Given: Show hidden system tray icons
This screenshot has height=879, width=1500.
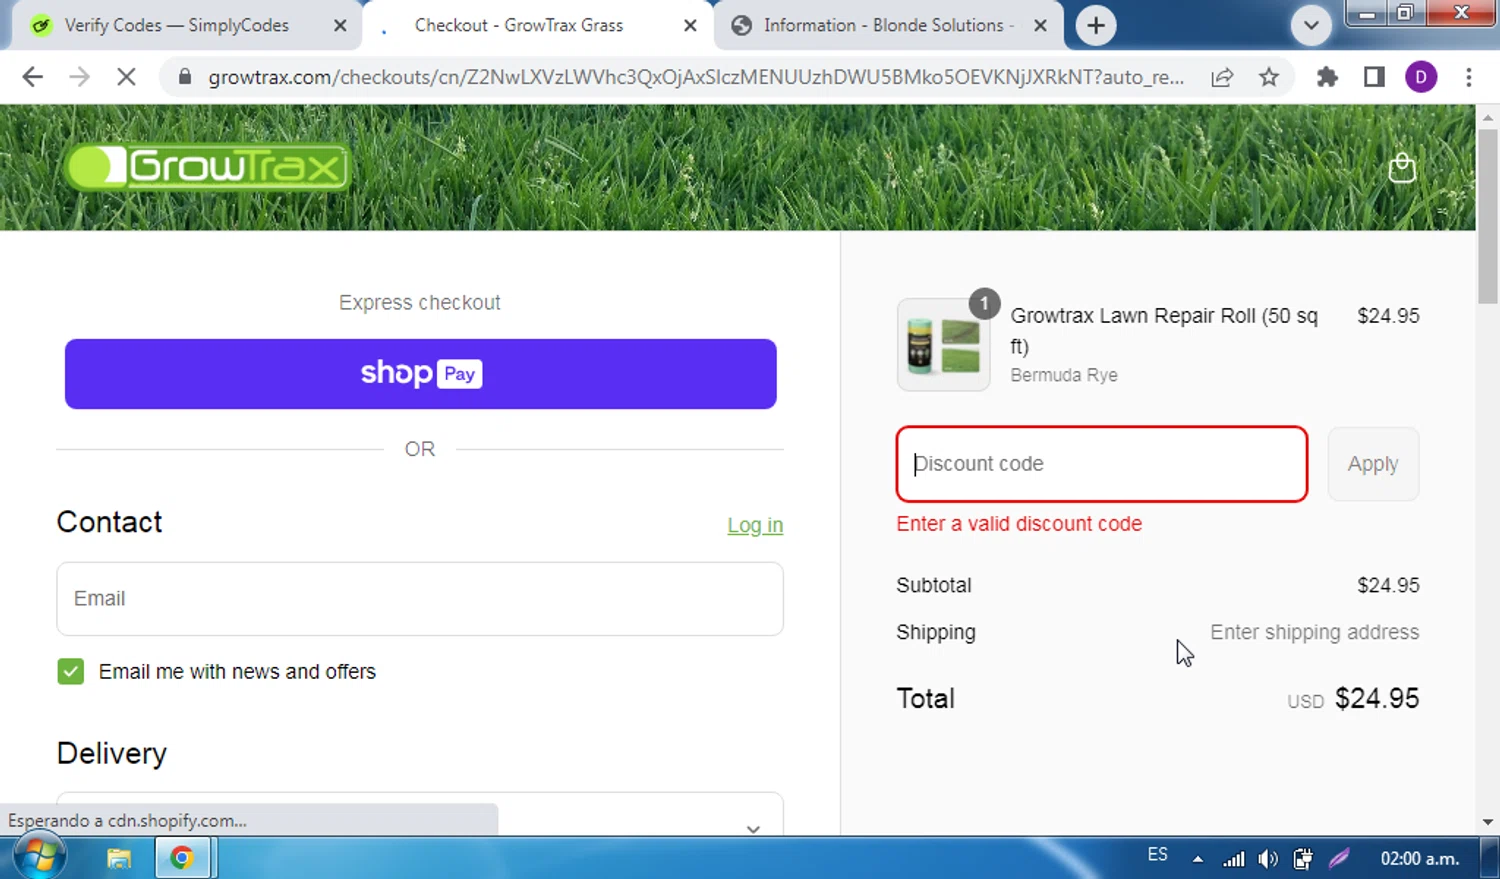Looking at the screenshot, I should pyautogui.click(x=1197, y=859).
